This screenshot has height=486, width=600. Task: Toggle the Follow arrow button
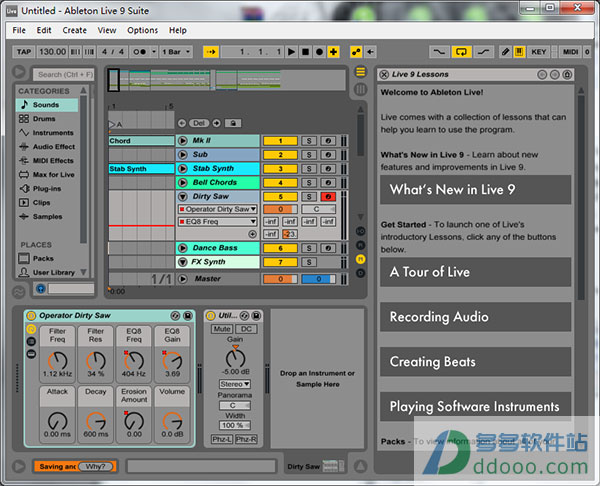click(x=211, y=52)
